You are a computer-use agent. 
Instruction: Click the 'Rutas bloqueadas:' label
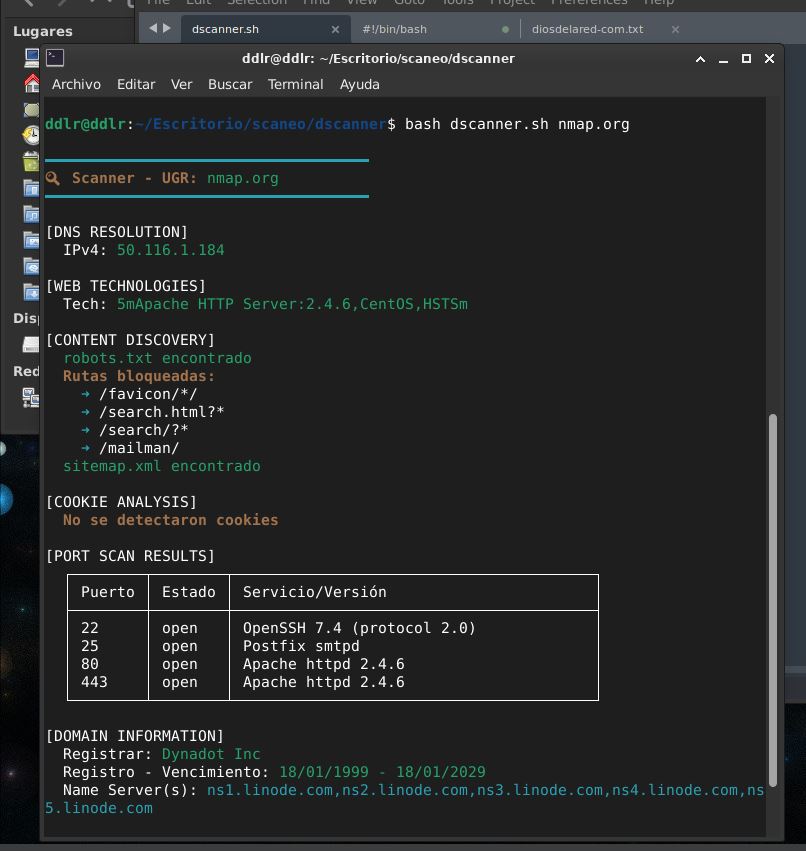[x=139, y=376]
